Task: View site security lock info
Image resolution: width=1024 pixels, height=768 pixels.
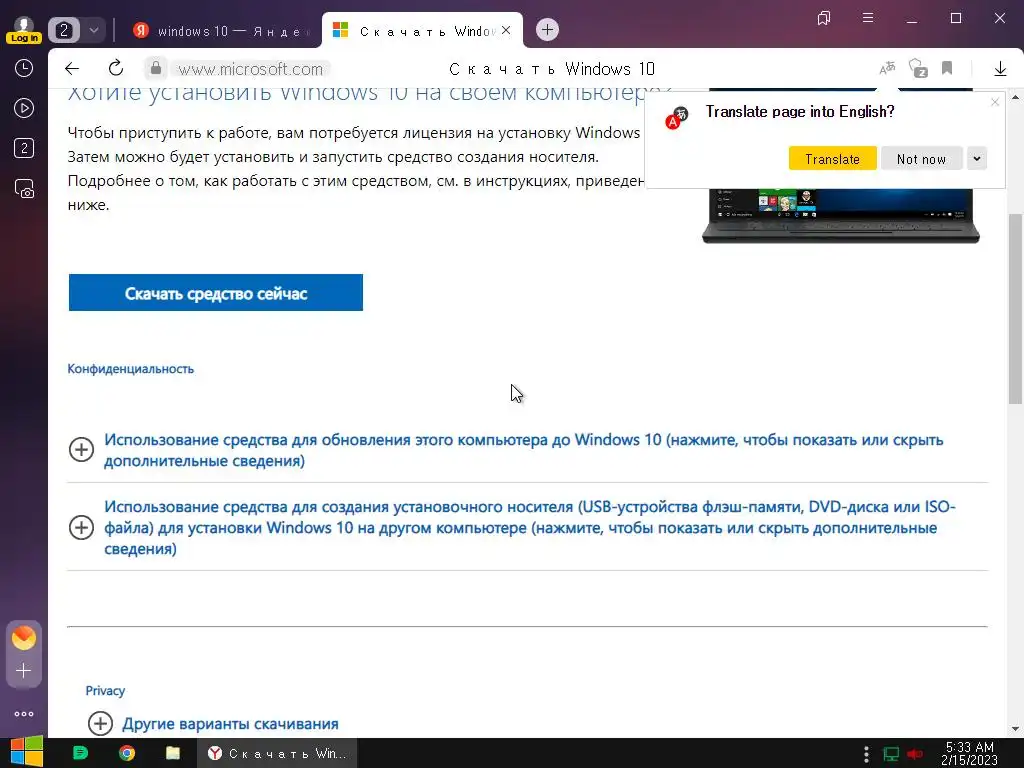Action: click(x=155, y=68)
